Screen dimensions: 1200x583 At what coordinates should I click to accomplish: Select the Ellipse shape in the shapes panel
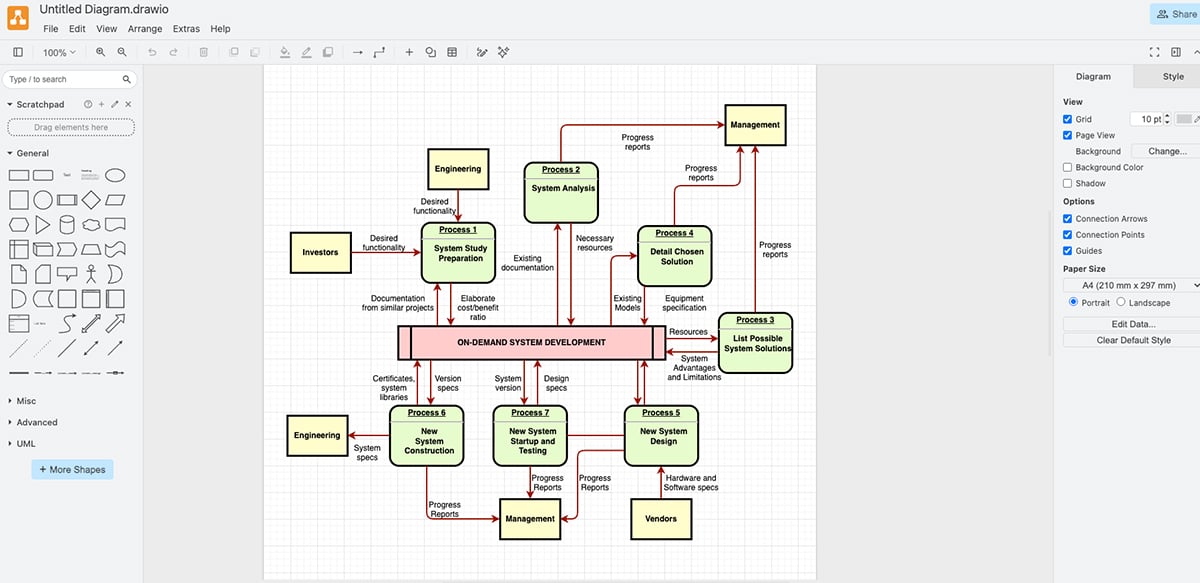pos(116,175)
